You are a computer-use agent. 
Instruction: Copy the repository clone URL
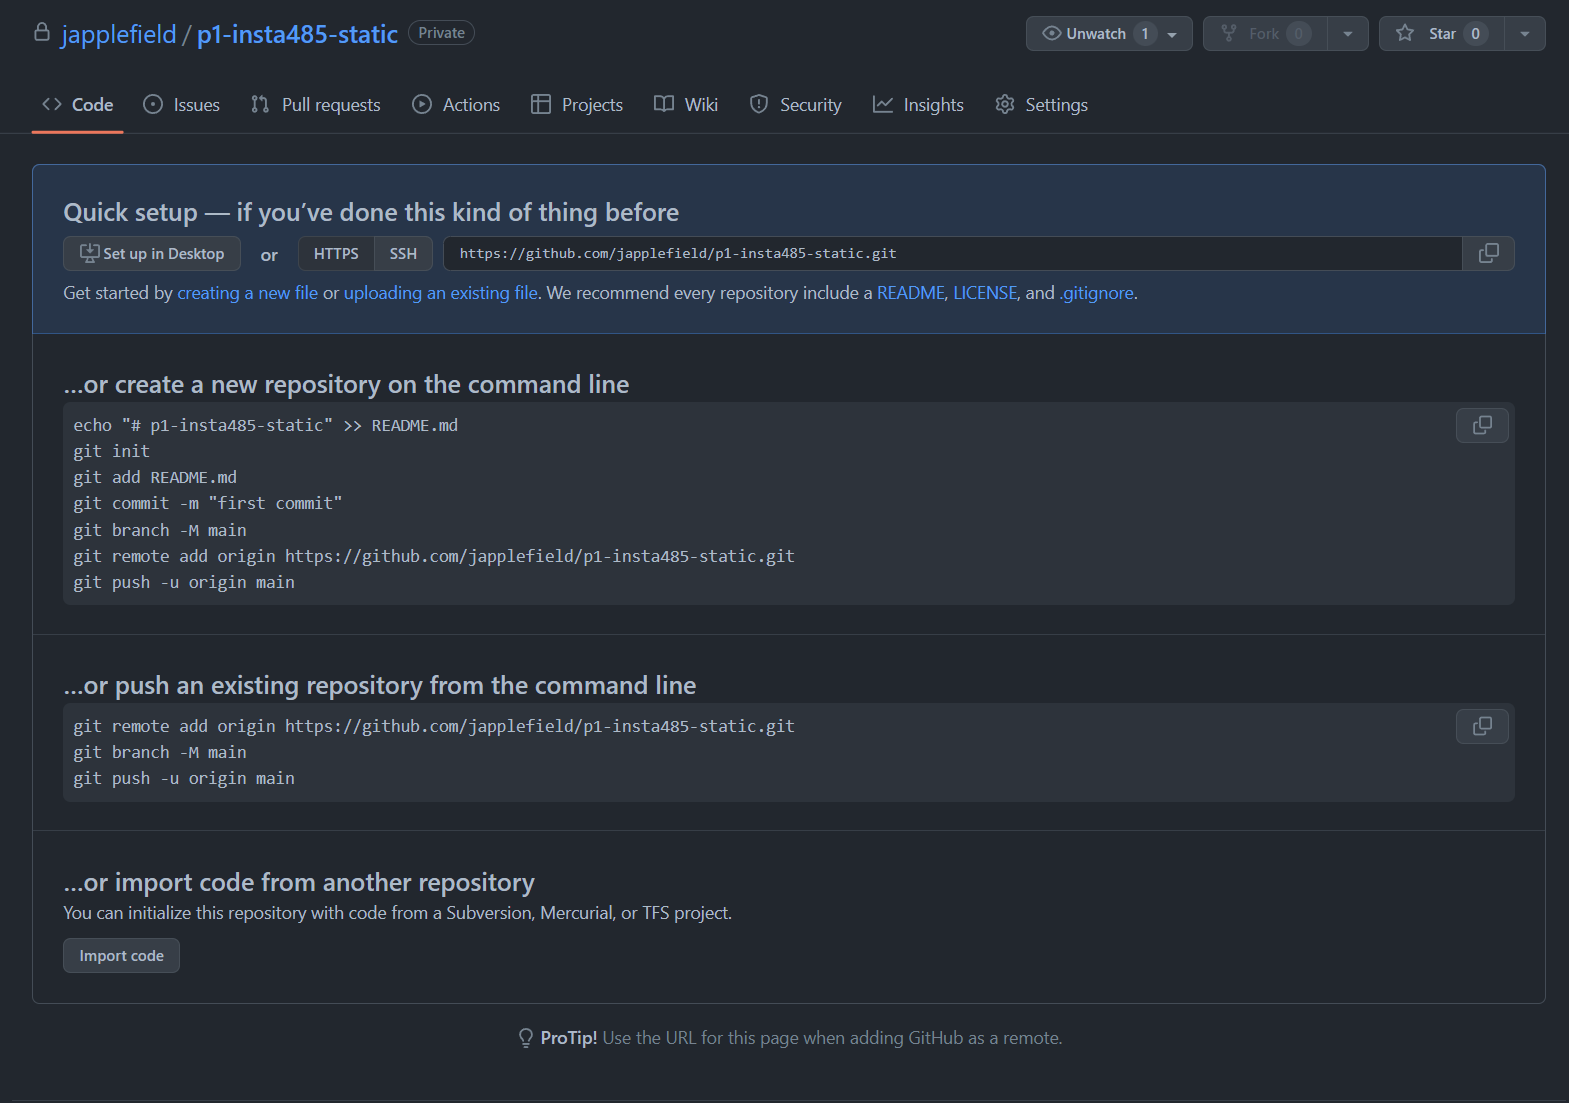1488,254
